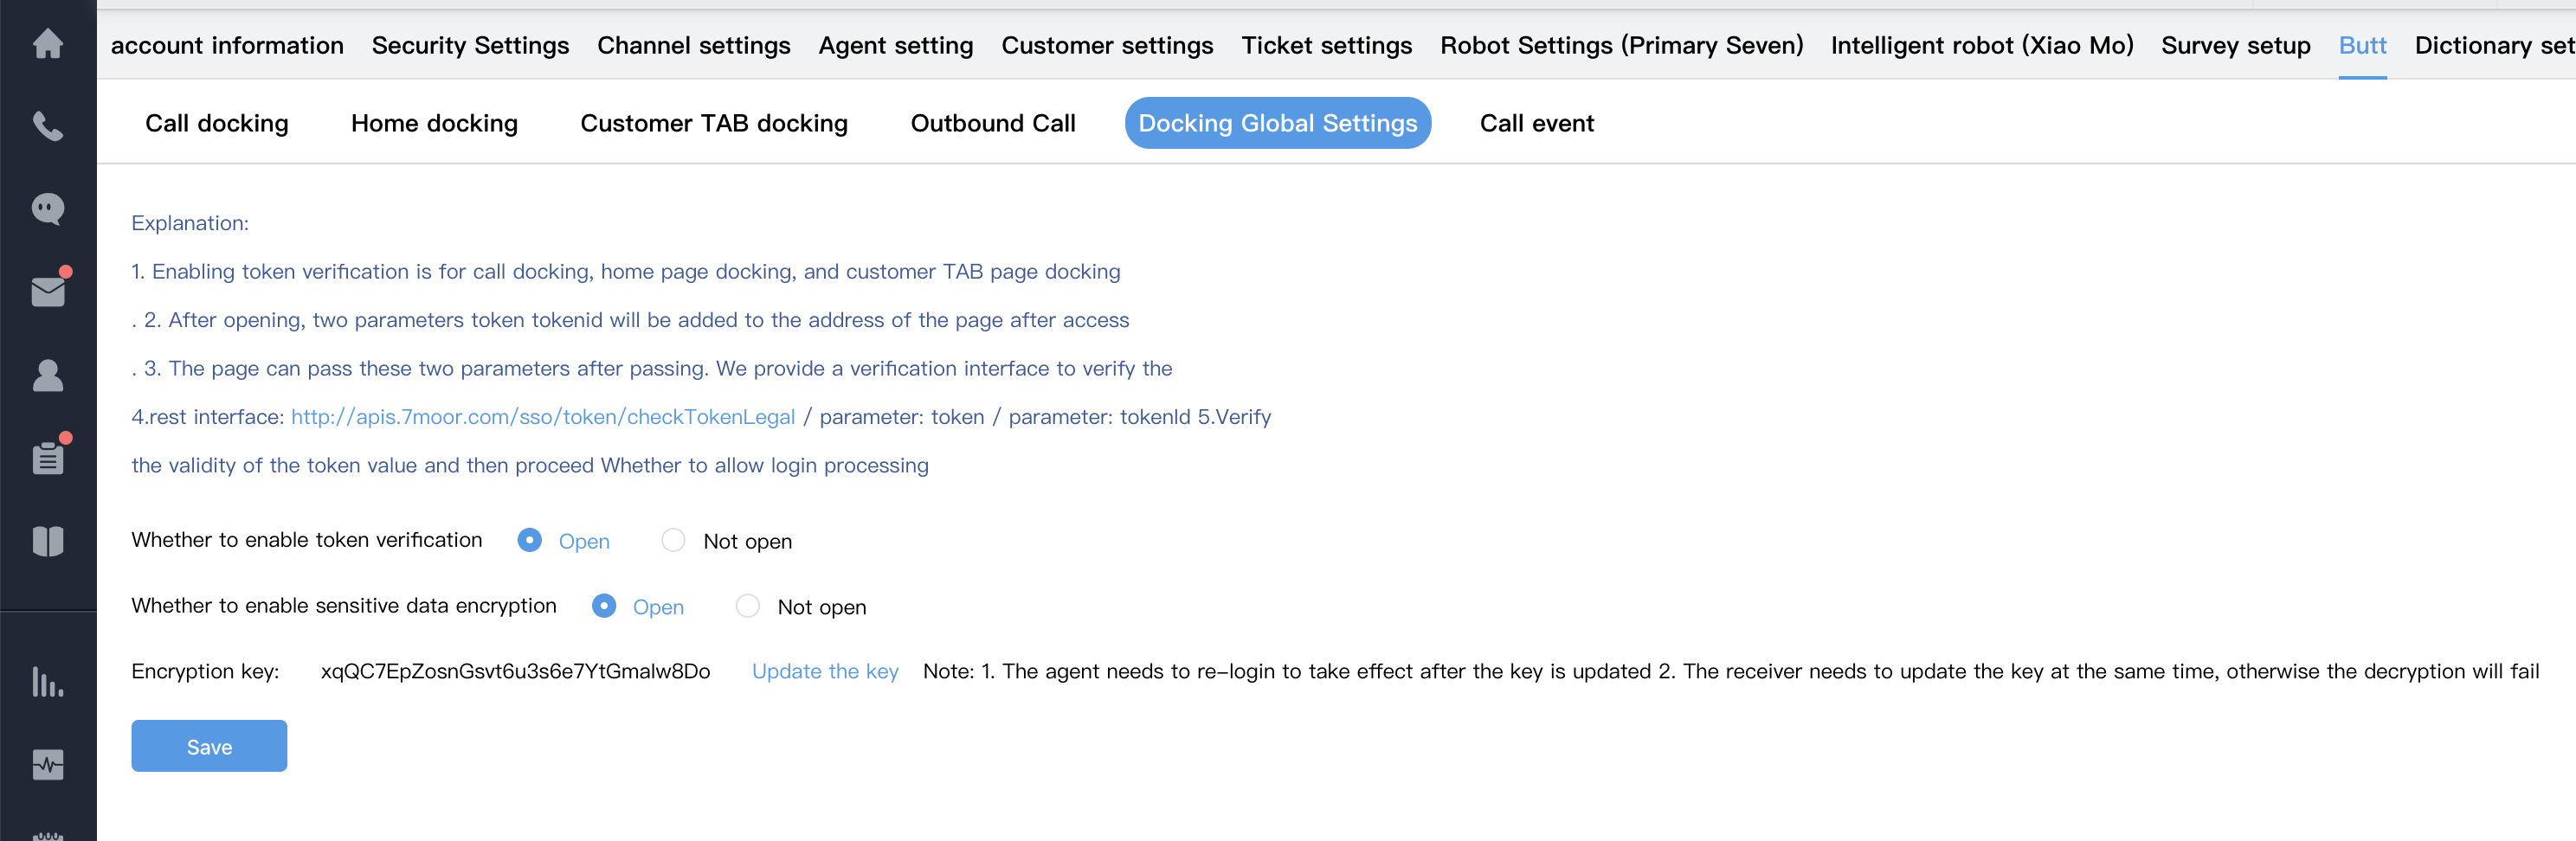Switch to the Call docking tab
The height and width of the screenshot is (841, 2576).
coord(217,123)
